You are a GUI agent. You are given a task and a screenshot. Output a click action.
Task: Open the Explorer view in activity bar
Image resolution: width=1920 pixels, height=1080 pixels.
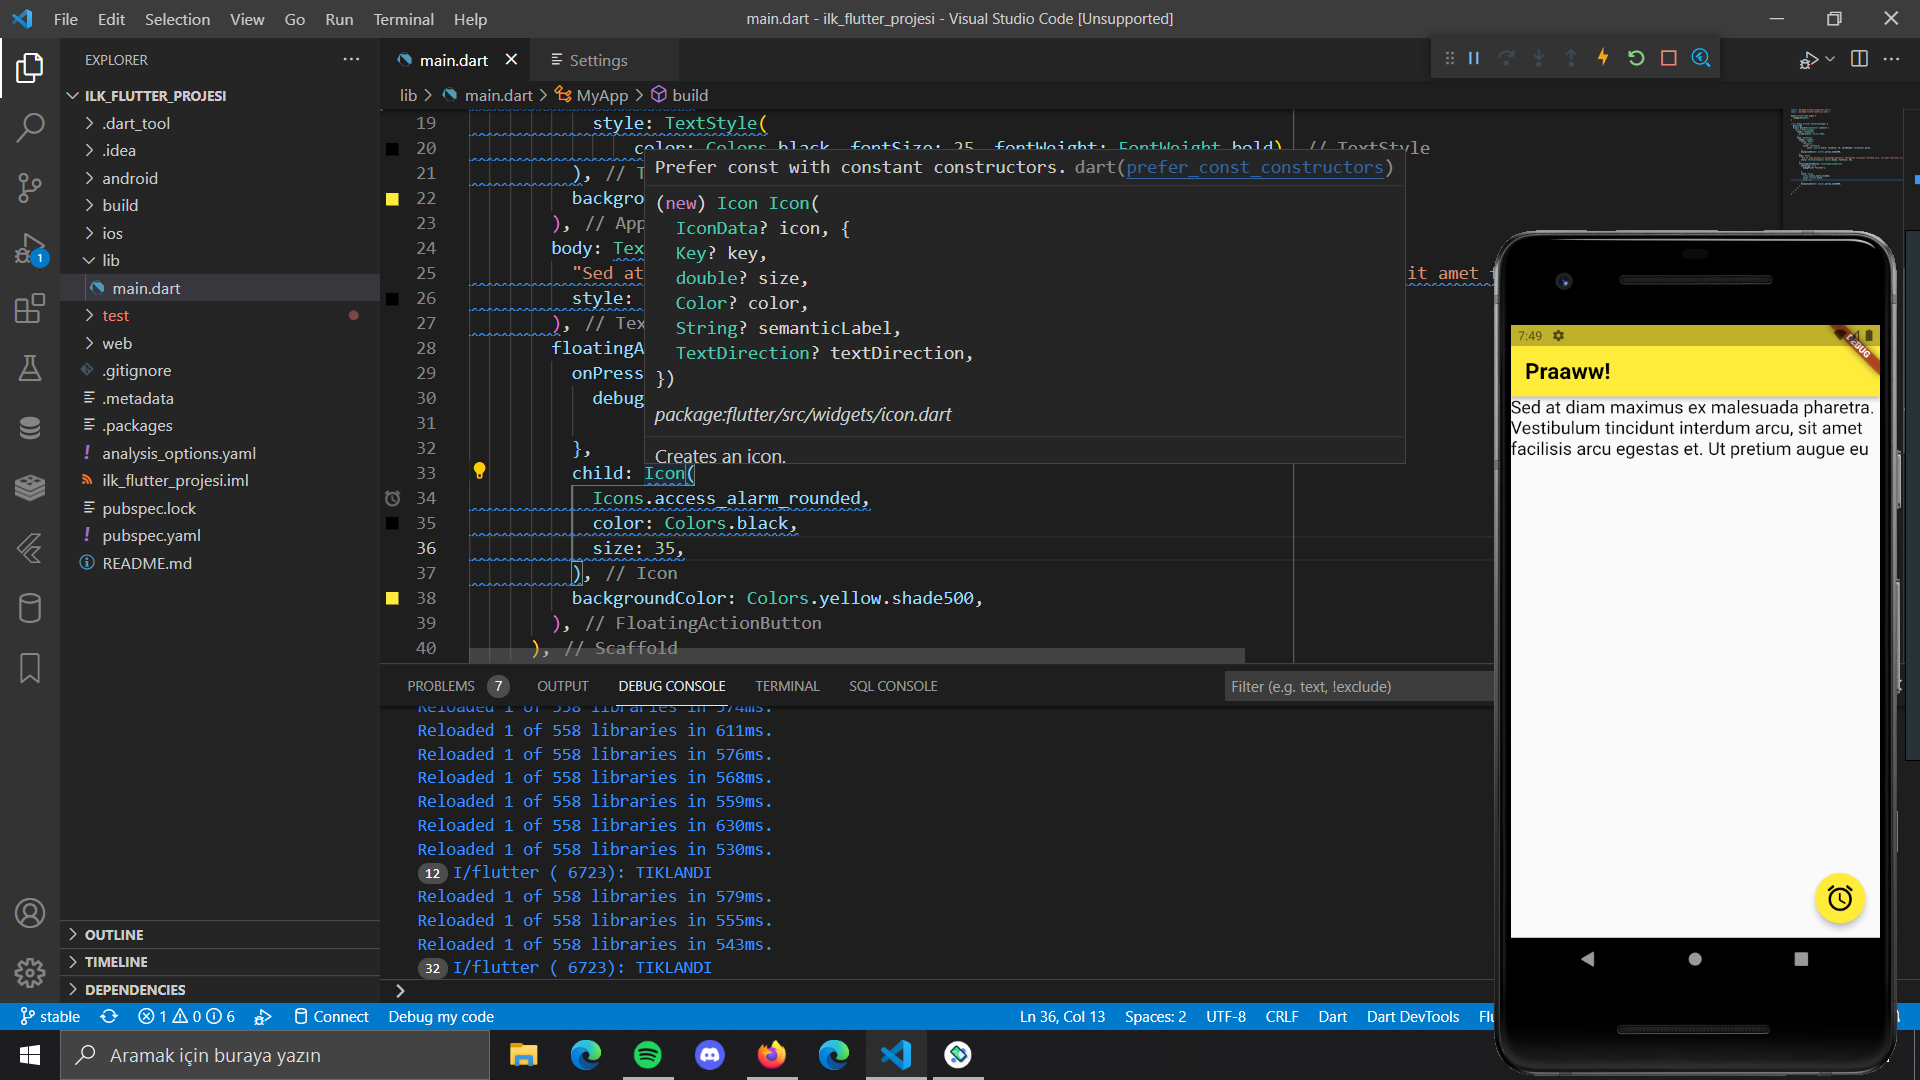[x=30, y=68]
